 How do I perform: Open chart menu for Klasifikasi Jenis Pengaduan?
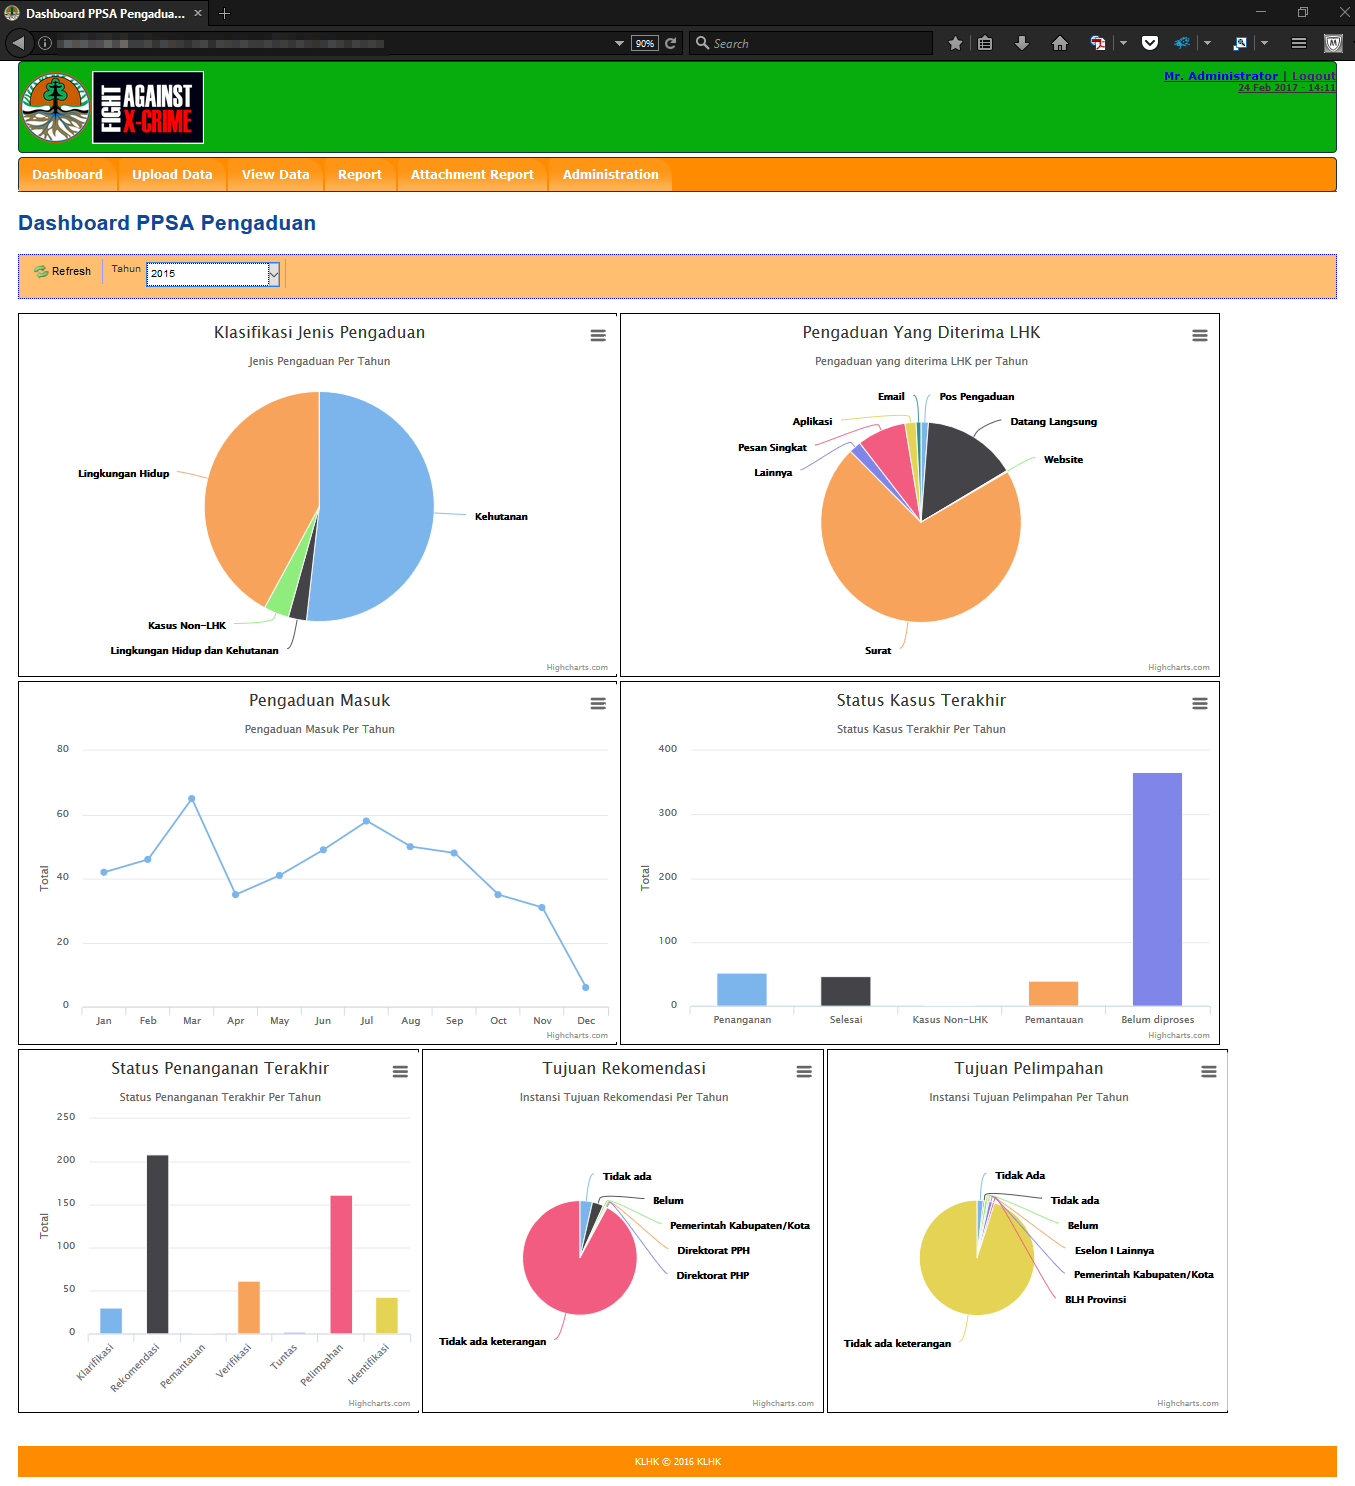pyautogui.click(x=598, y=336)
